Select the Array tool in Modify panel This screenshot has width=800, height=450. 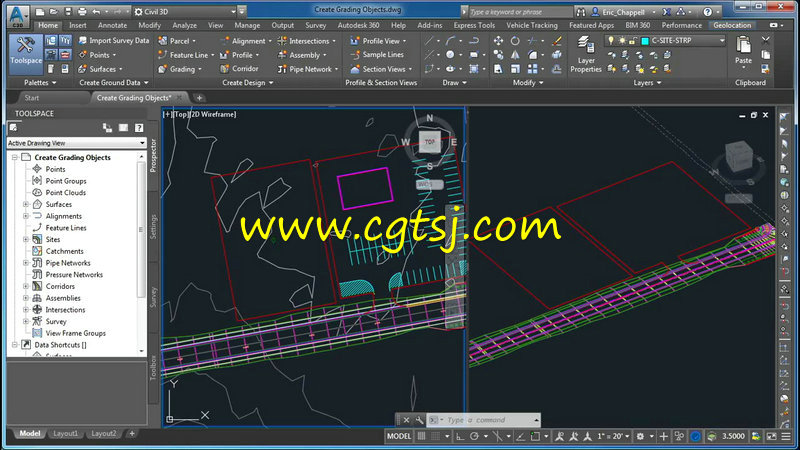pyautogui.click(x=533, y=68)
